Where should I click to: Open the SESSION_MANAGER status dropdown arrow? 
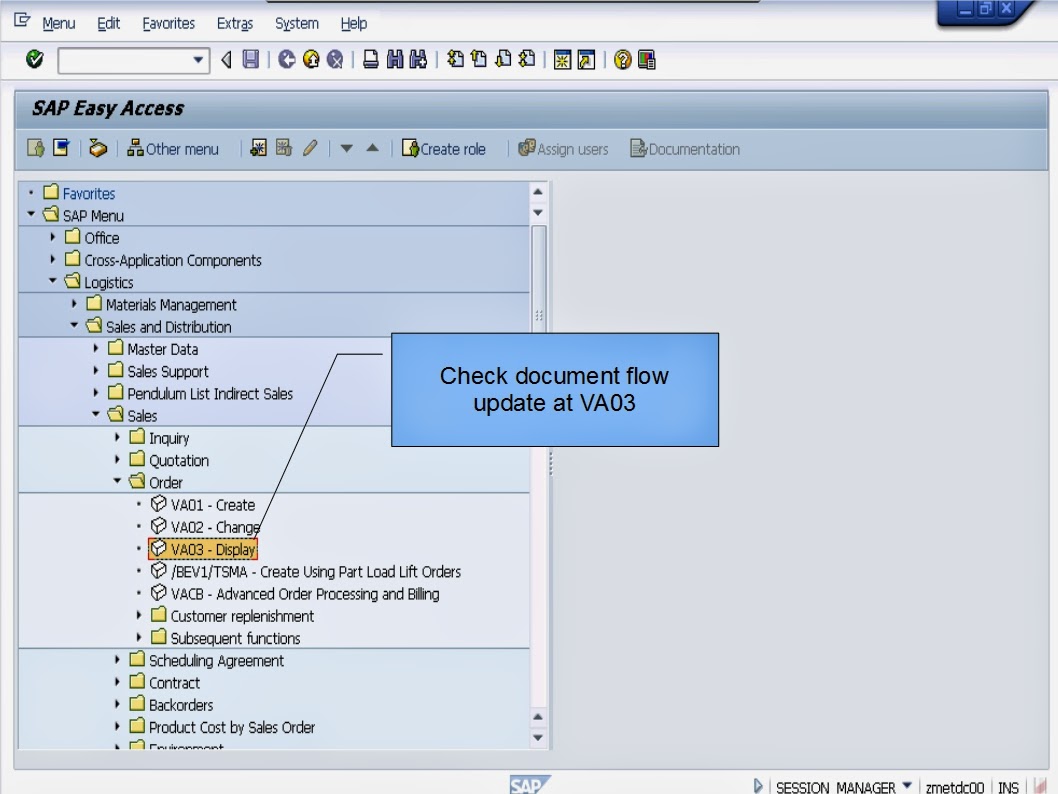(x=907, y=786)
